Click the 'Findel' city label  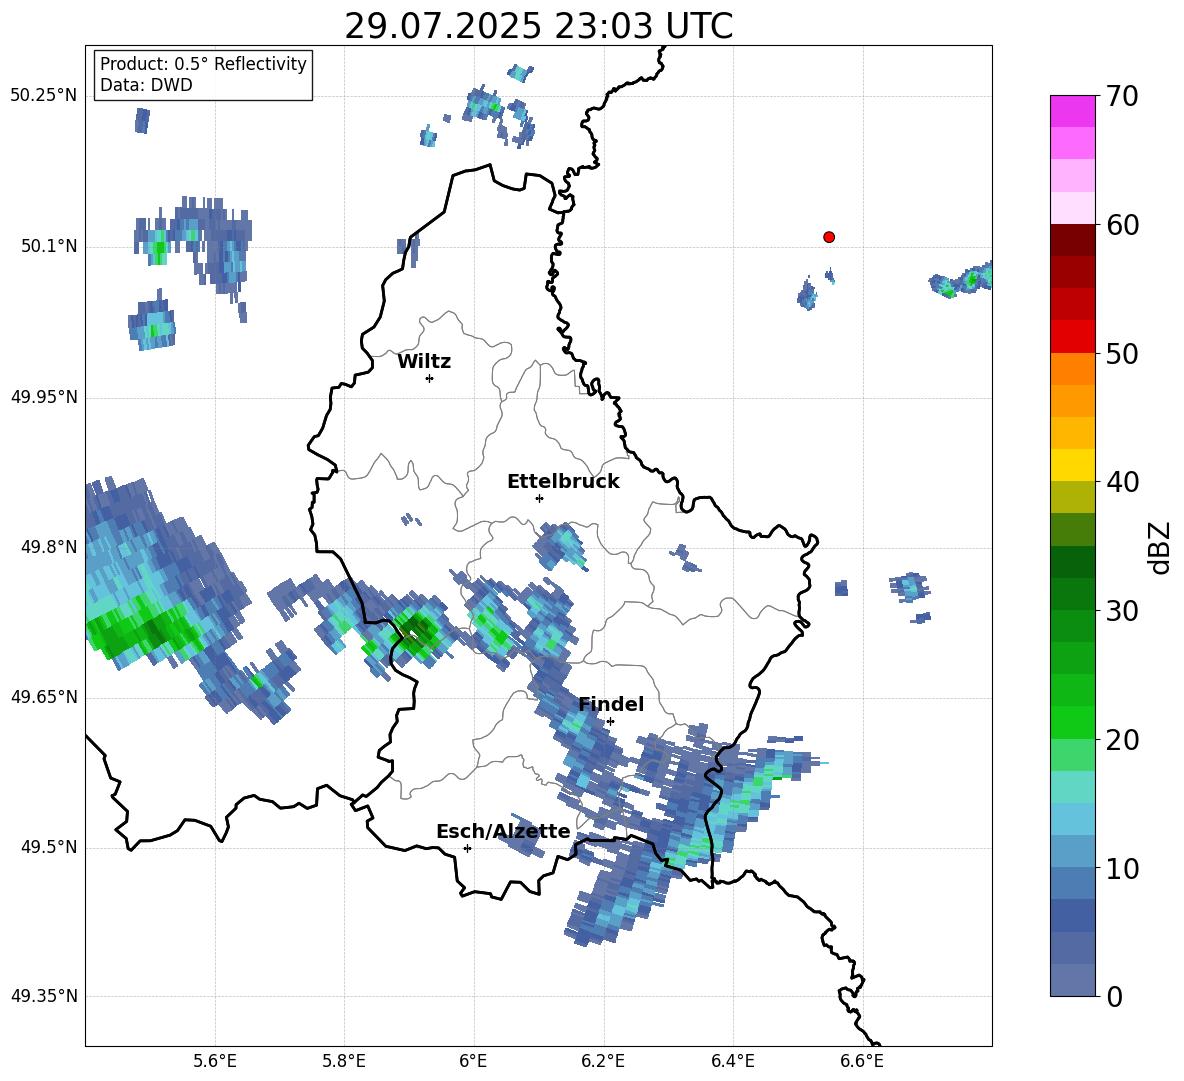pos(611,704)
